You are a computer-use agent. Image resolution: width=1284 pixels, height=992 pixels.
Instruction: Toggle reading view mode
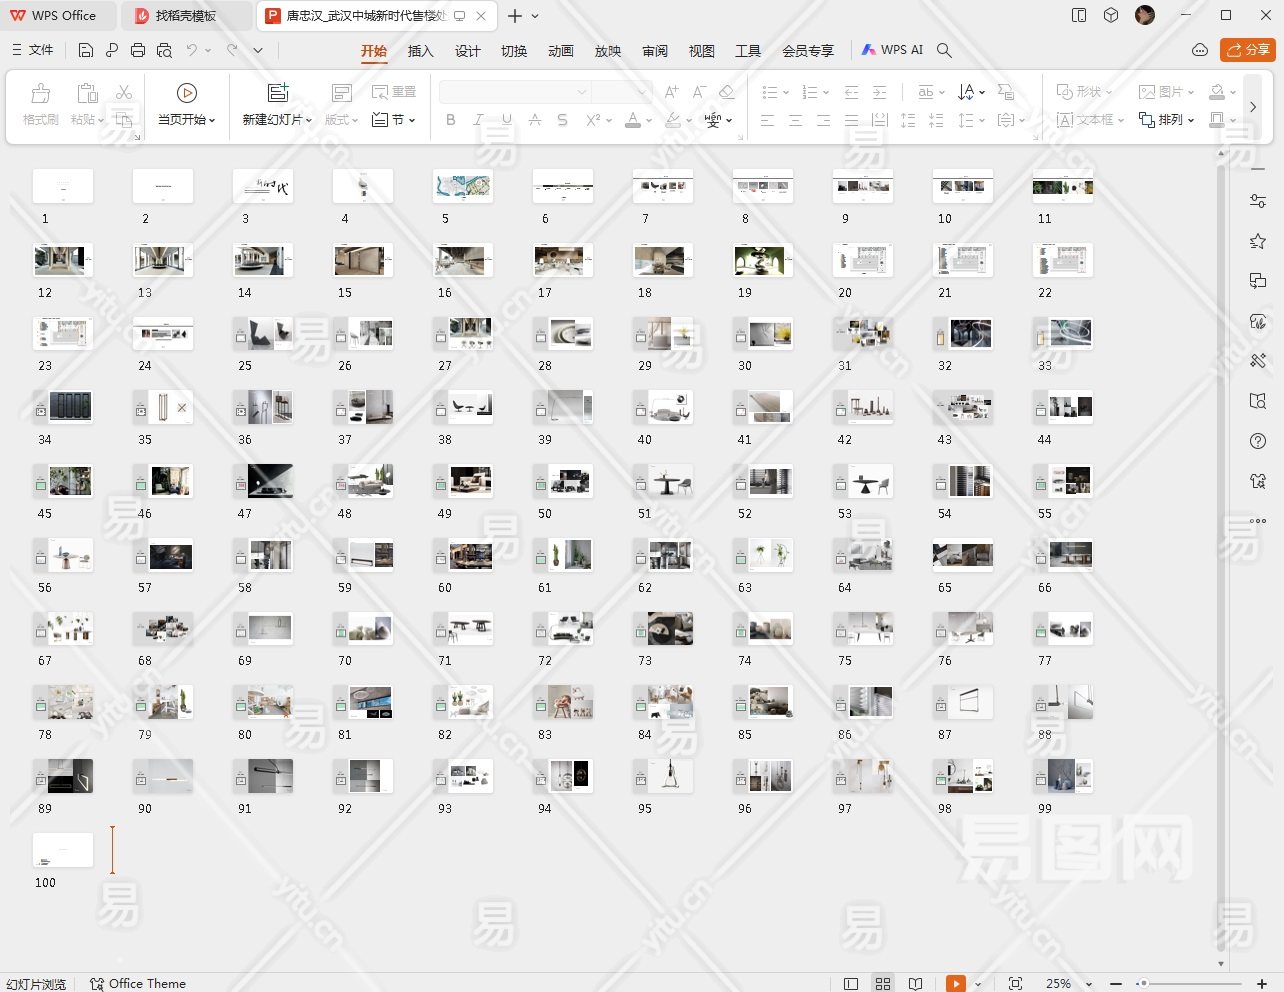915,984
